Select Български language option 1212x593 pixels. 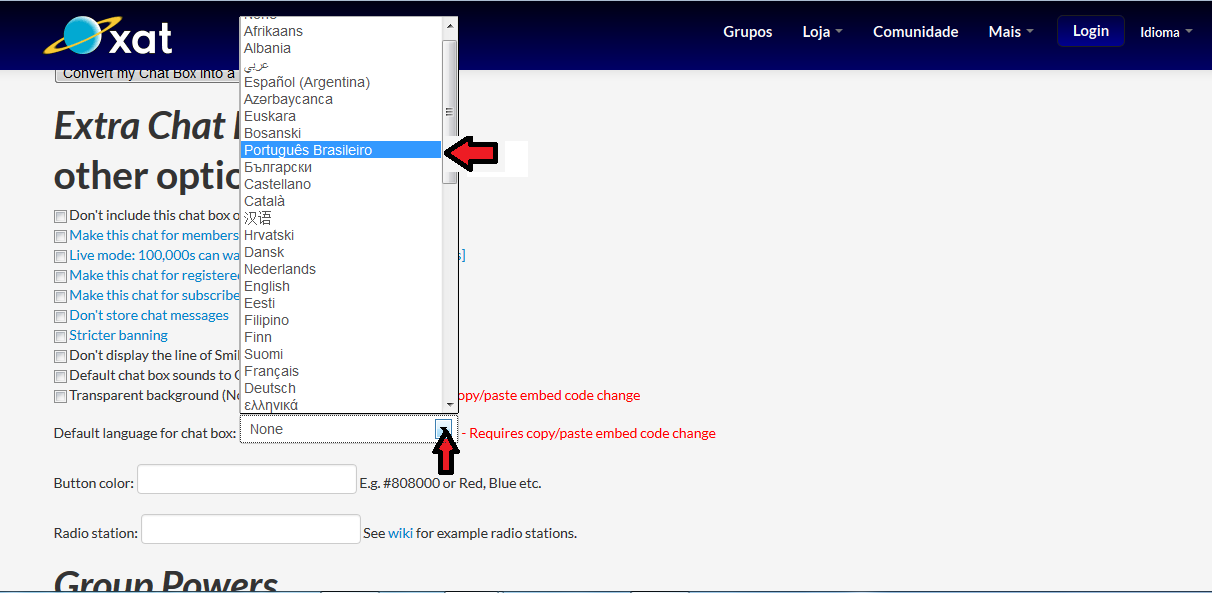point(341,167)
